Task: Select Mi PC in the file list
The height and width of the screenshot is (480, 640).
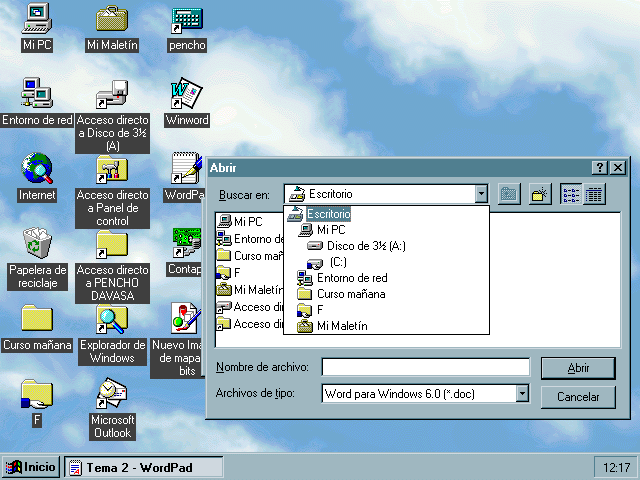Action: click(x=240, y=222)
